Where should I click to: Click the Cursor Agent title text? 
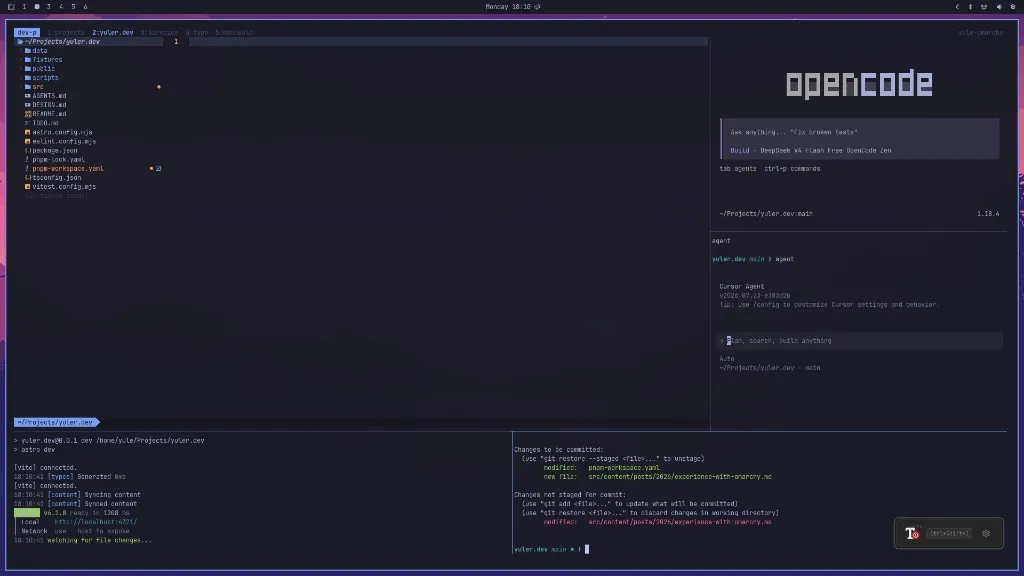(741, 287)
